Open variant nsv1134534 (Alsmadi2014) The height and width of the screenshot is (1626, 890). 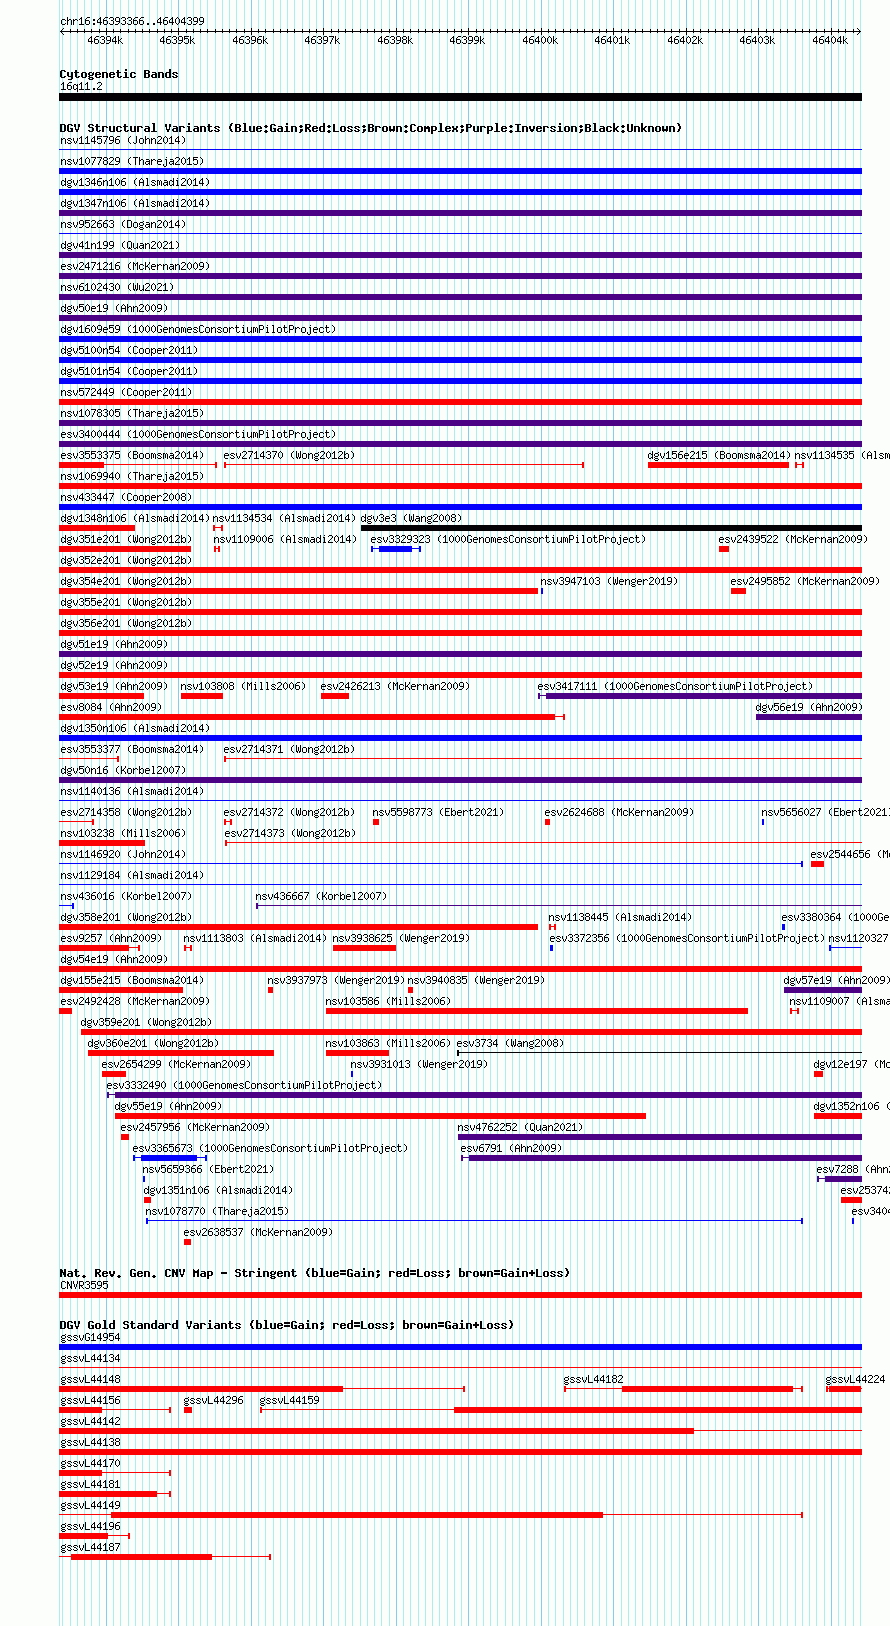pos(285,518)
